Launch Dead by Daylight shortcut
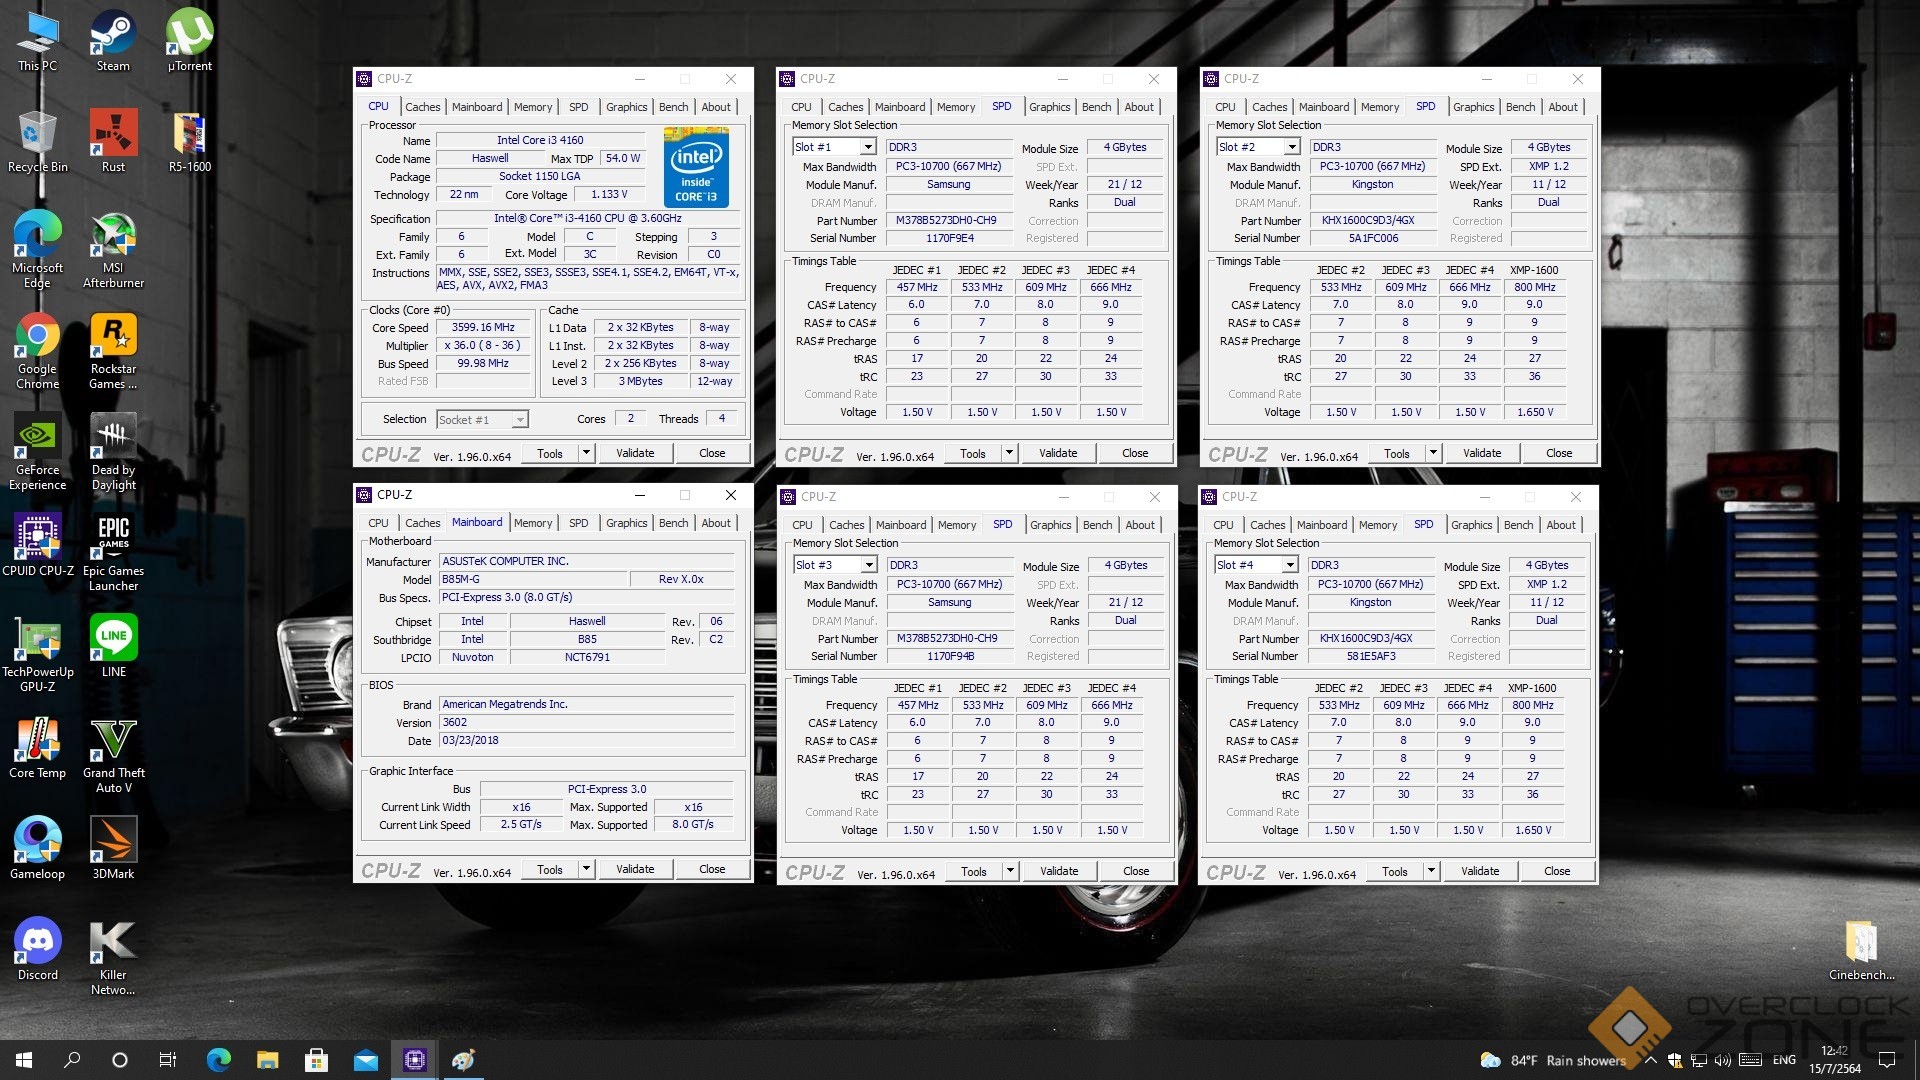The image size is (1920, 1080). click(113, 452)
